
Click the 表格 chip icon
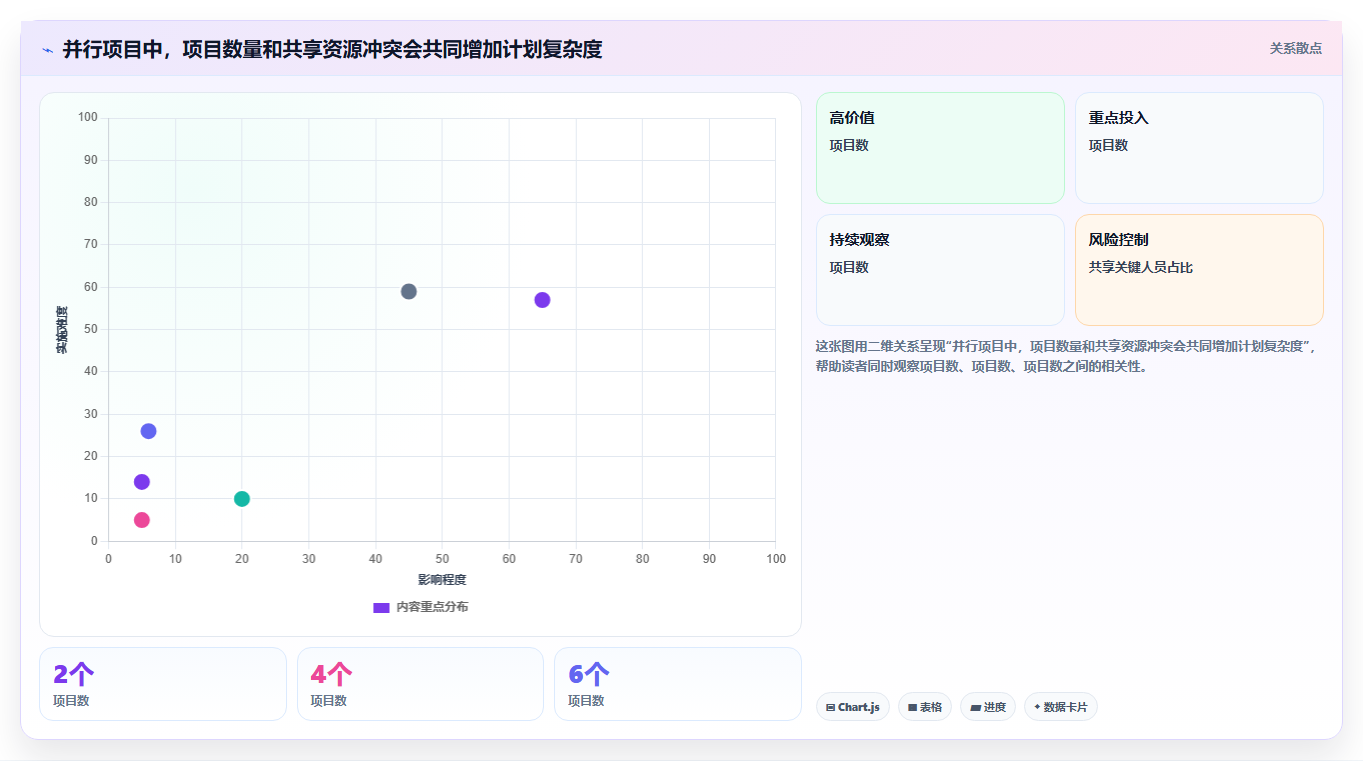point(913,707)
